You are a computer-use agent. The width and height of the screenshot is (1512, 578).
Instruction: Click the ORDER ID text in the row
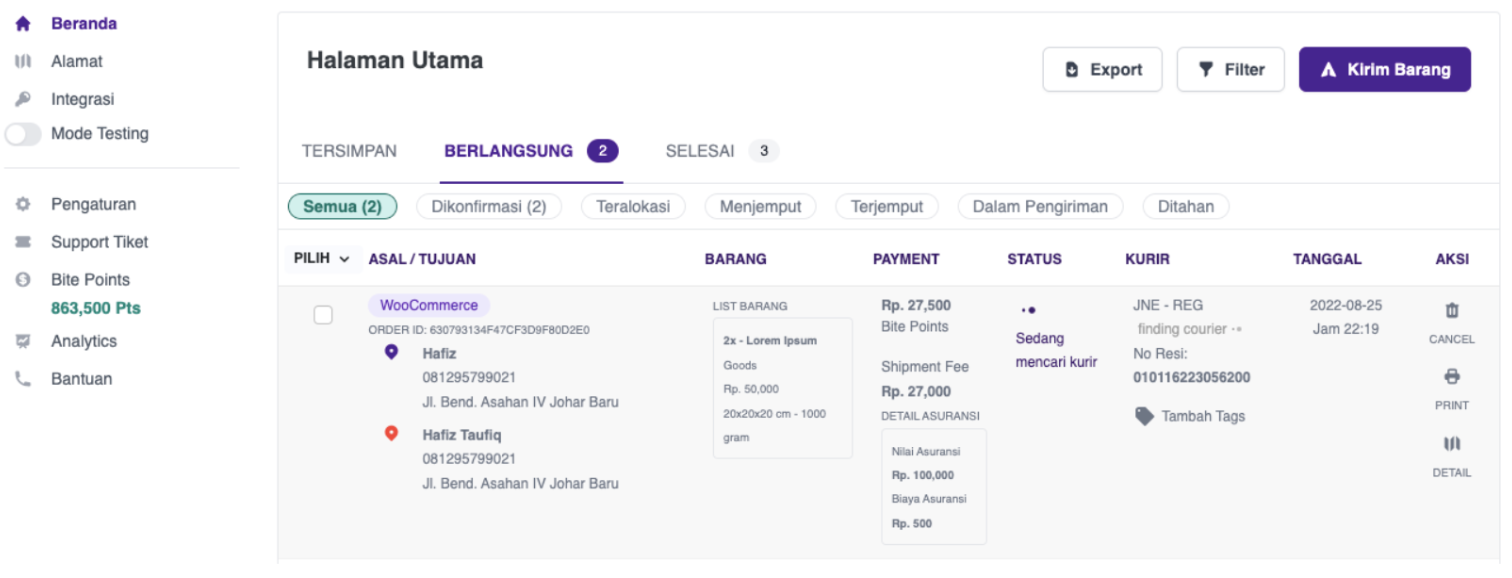pyautogui.click(x=479, y=329)
